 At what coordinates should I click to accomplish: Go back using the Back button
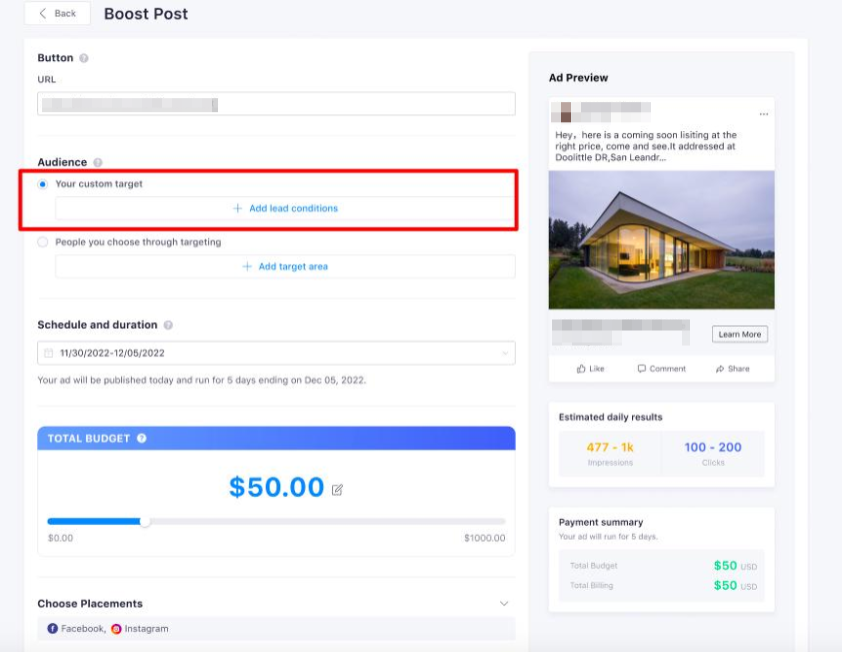pyautogui.click(x=57, y=14)
